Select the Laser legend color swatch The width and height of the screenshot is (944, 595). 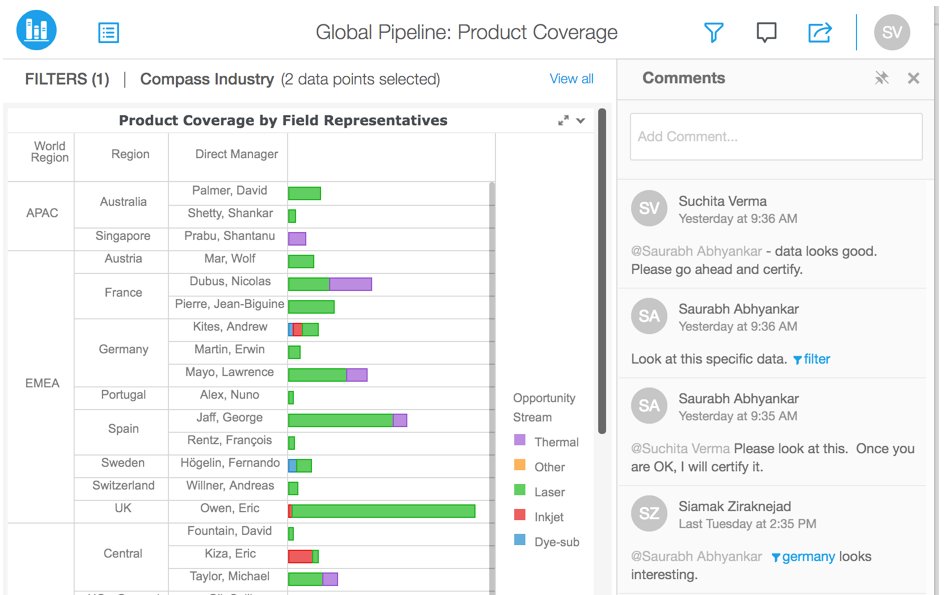click(x=520, y=490)
